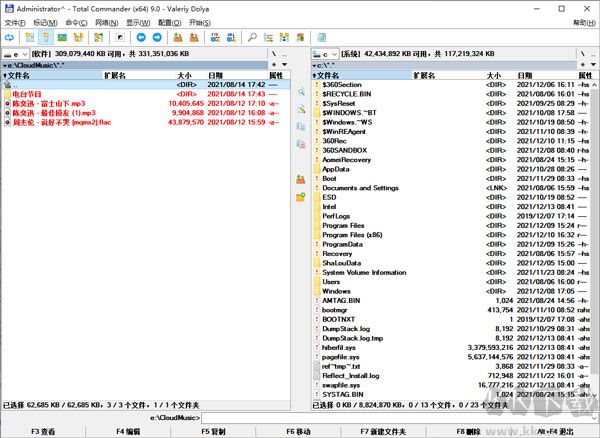Select the 电台节目 folder in the left panel
This screenshot has height=438, width=600.
click(x=145, y=94)
